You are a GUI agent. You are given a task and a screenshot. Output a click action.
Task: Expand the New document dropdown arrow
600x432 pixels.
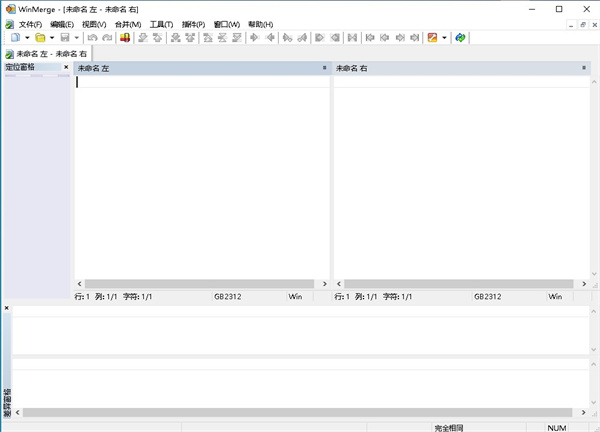pyautogui.click(x=26, y=38)
